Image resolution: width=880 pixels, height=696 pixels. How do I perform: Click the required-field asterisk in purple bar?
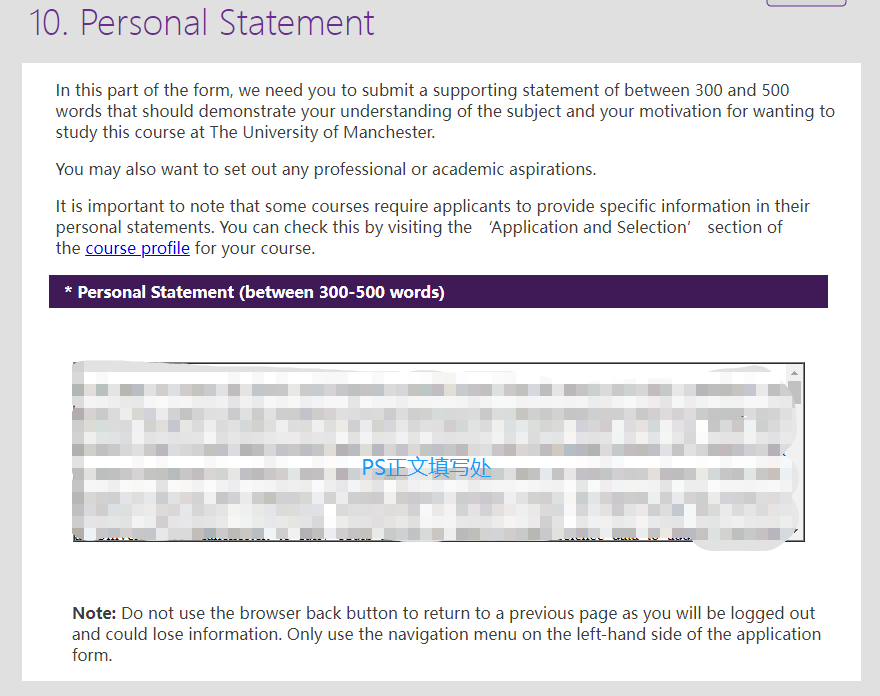[68, 291]
